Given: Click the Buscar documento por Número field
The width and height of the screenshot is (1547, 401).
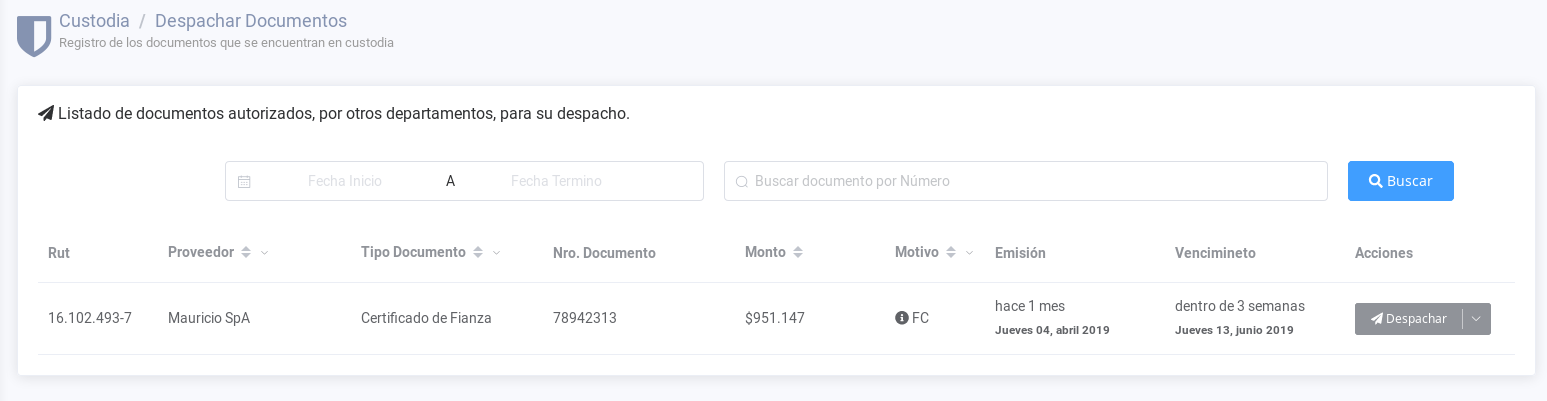Looking at the screenshot, I should pyautogui.click(x=1030, y=181).
